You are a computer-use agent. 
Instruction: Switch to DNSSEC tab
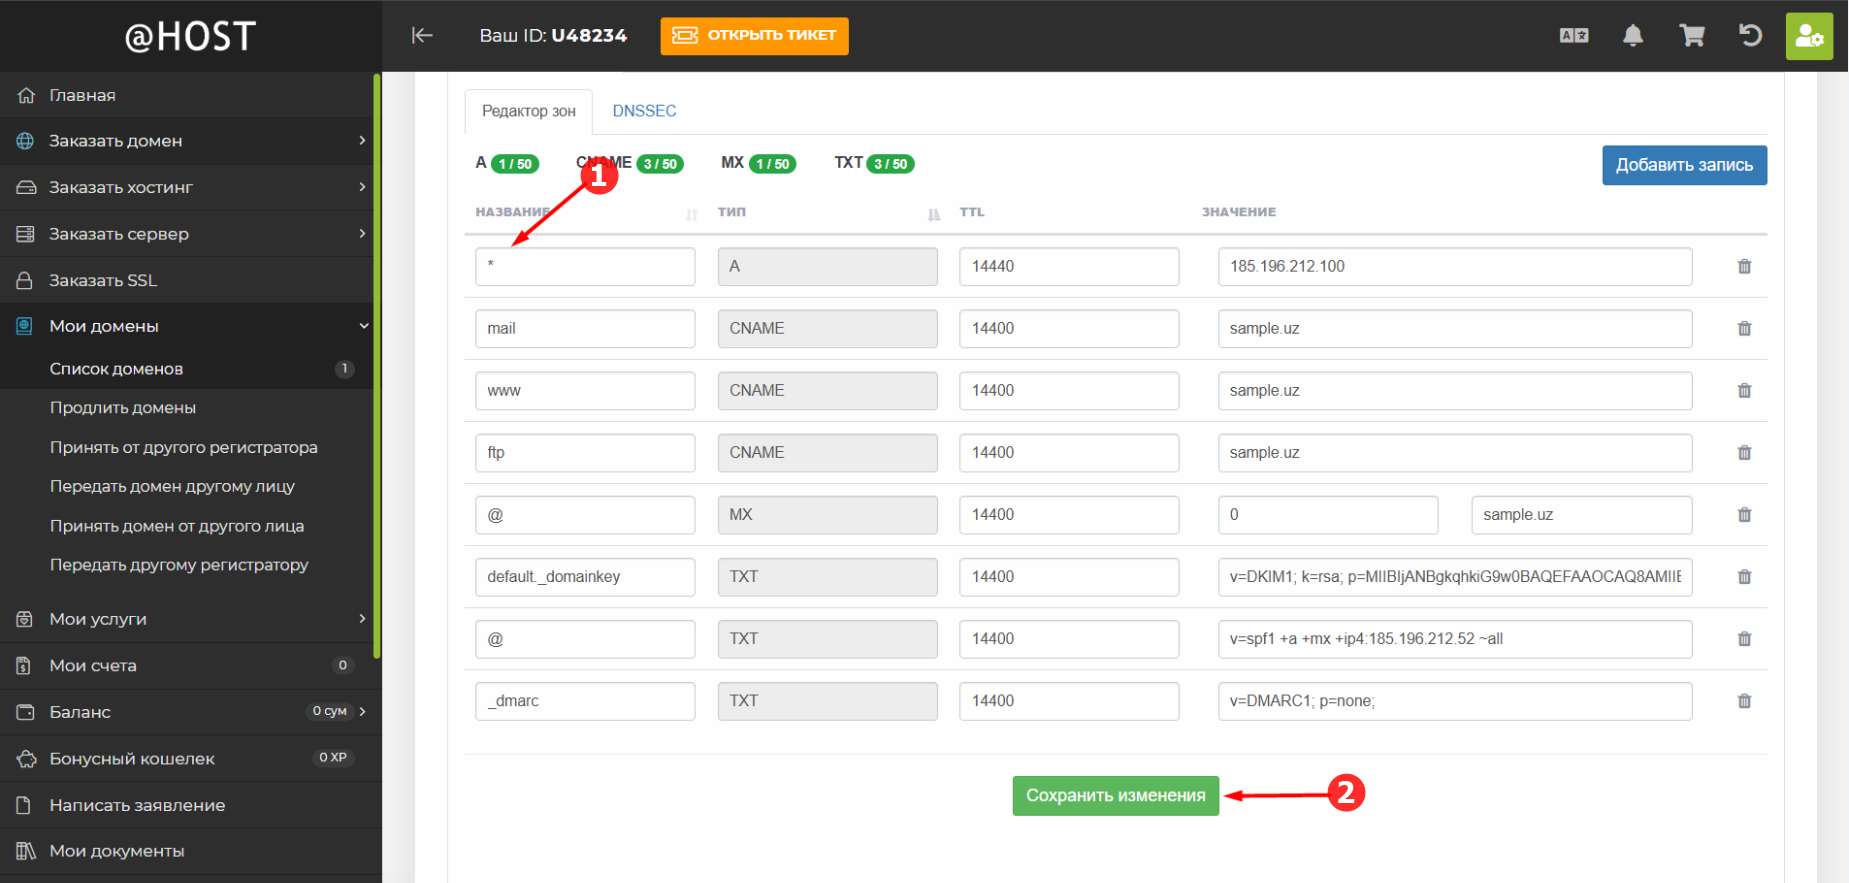[x=644, y=111]
